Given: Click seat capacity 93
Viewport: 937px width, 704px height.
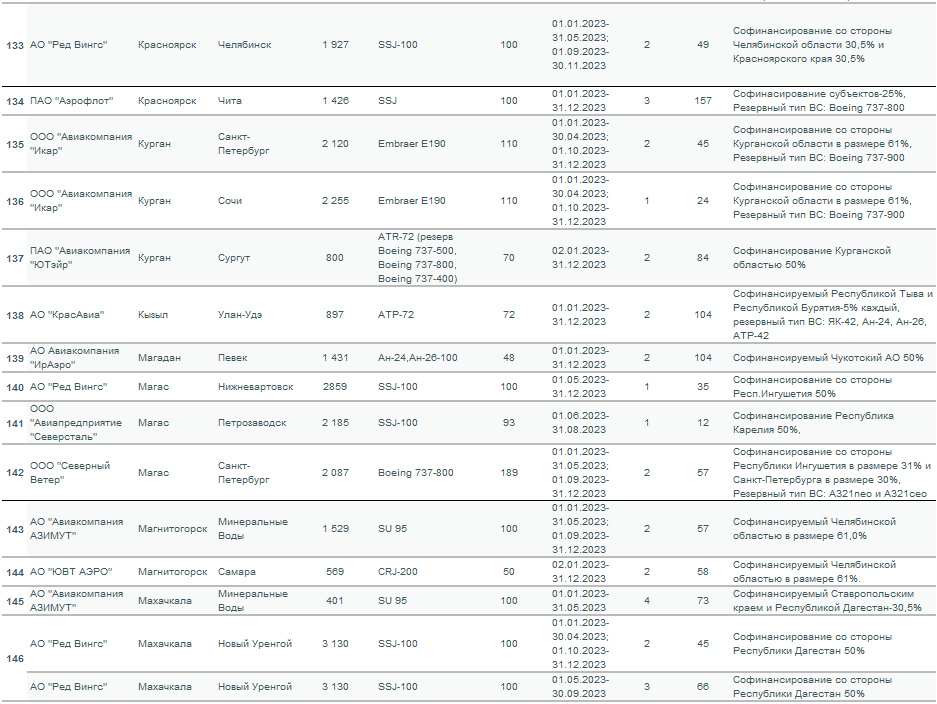Looking at the screenshot, I should 509,423.
